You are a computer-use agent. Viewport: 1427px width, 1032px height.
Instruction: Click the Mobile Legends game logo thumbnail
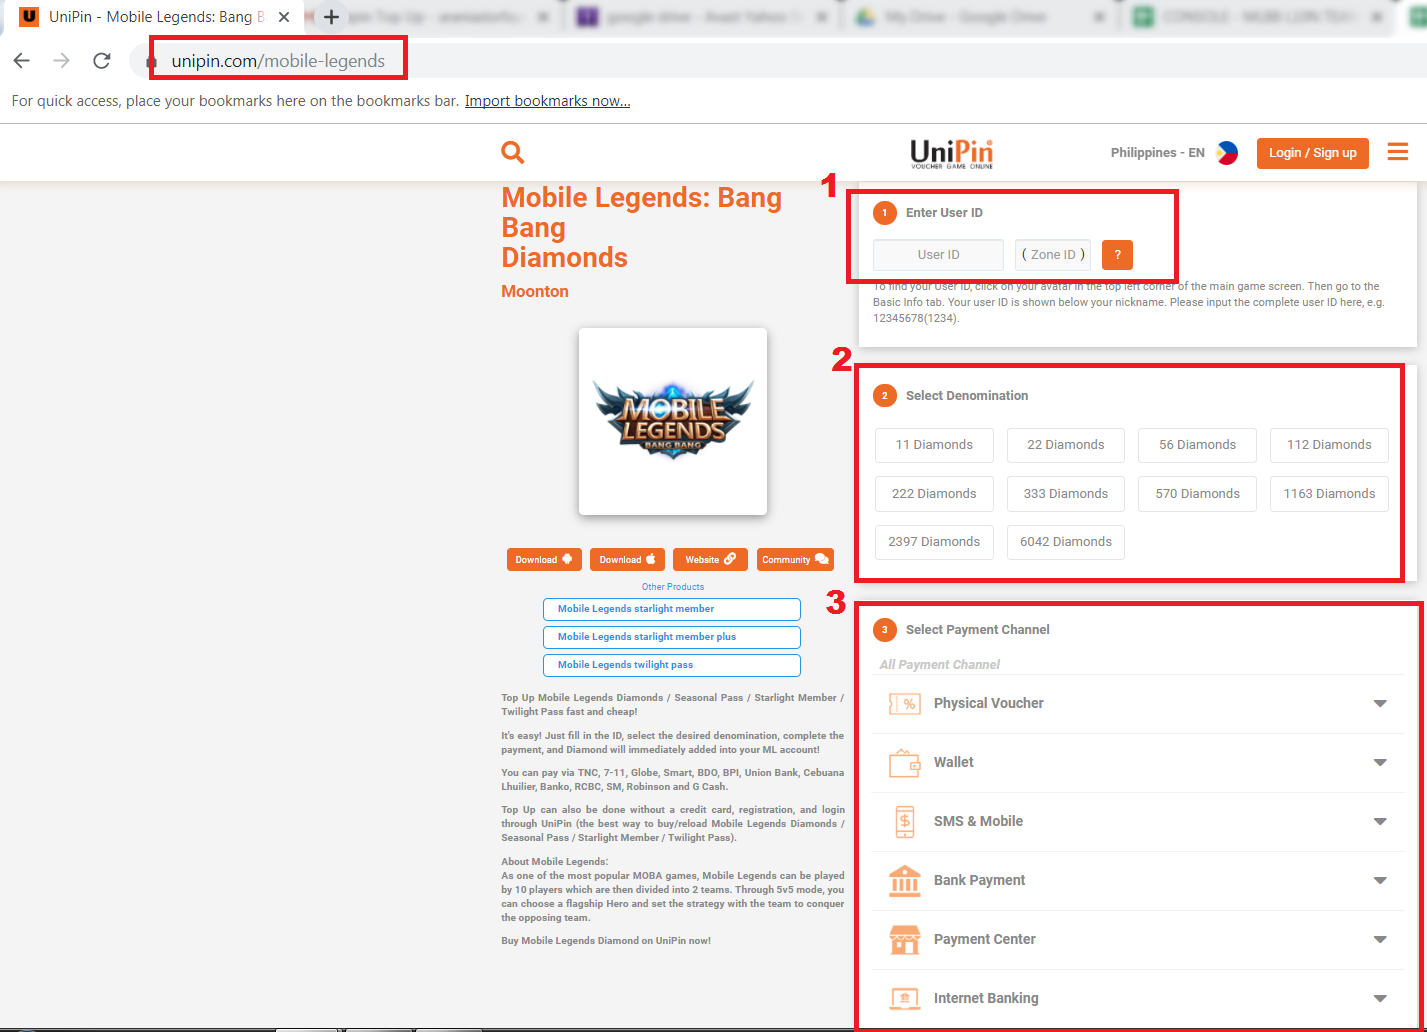[673, 421]
